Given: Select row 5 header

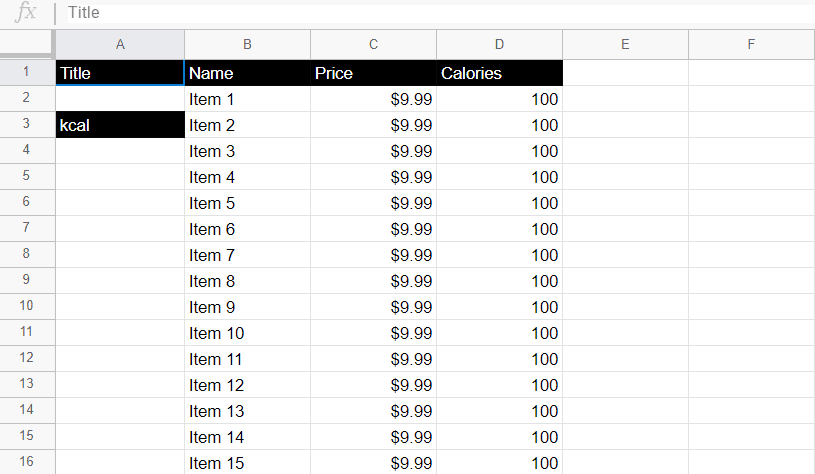Looking at the screenshot, I should (x=27, y=176).
